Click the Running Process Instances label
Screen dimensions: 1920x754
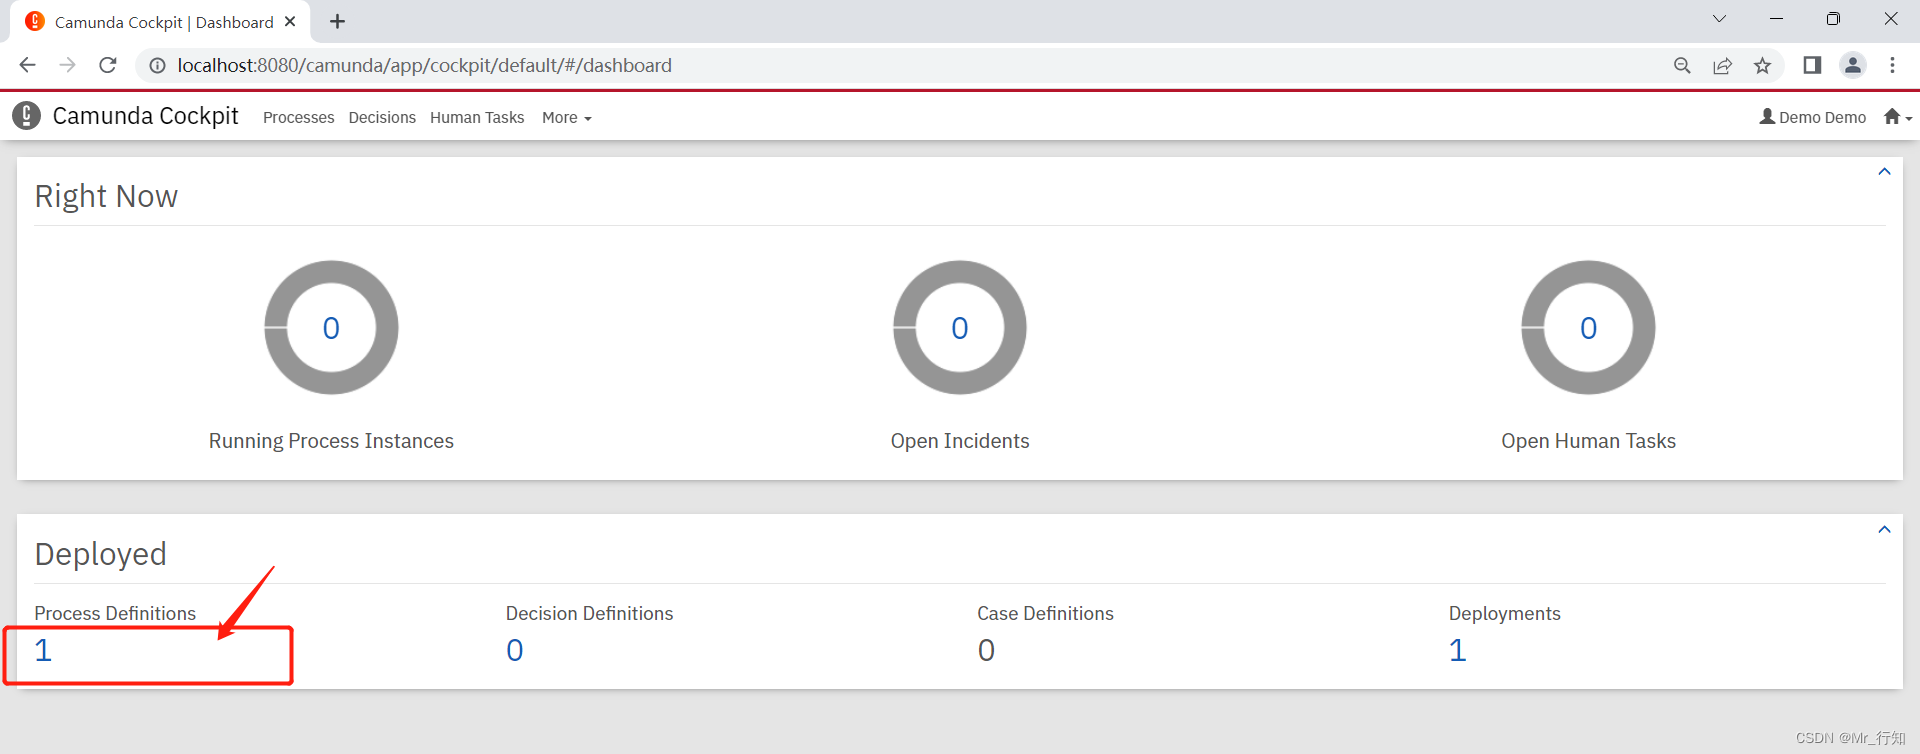click(331, 441)
